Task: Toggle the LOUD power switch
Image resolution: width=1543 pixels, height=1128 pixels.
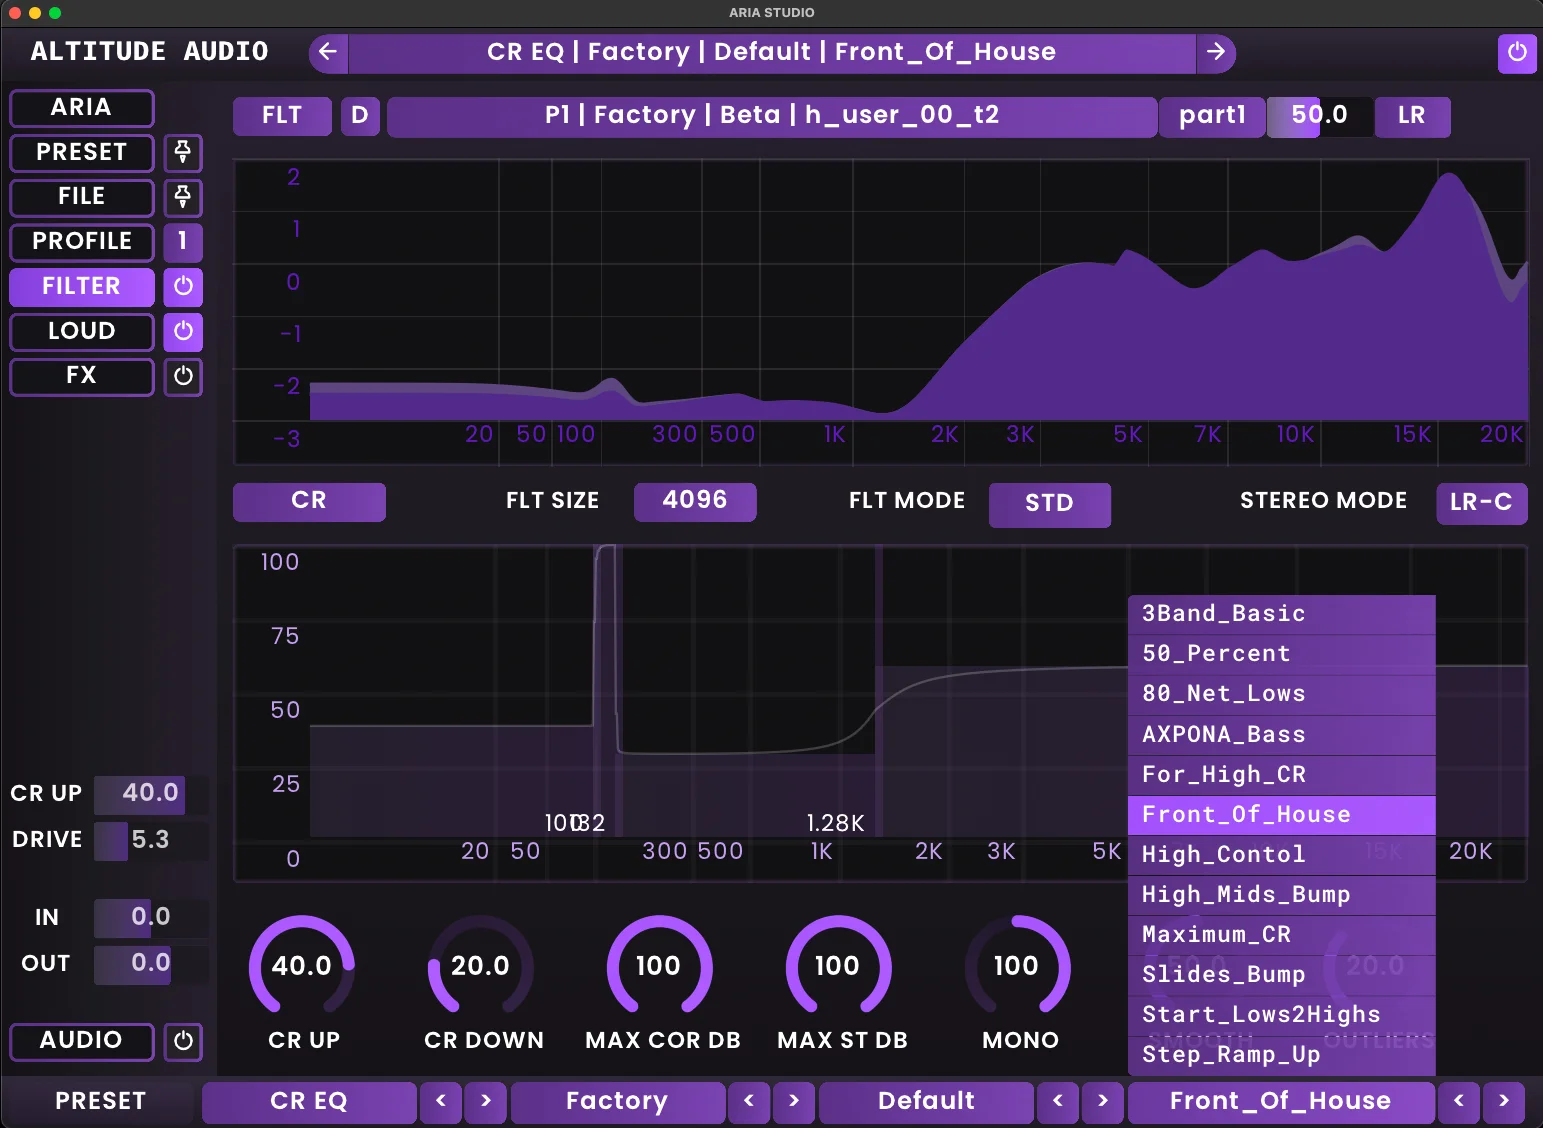Action: [x=183, y=331]
